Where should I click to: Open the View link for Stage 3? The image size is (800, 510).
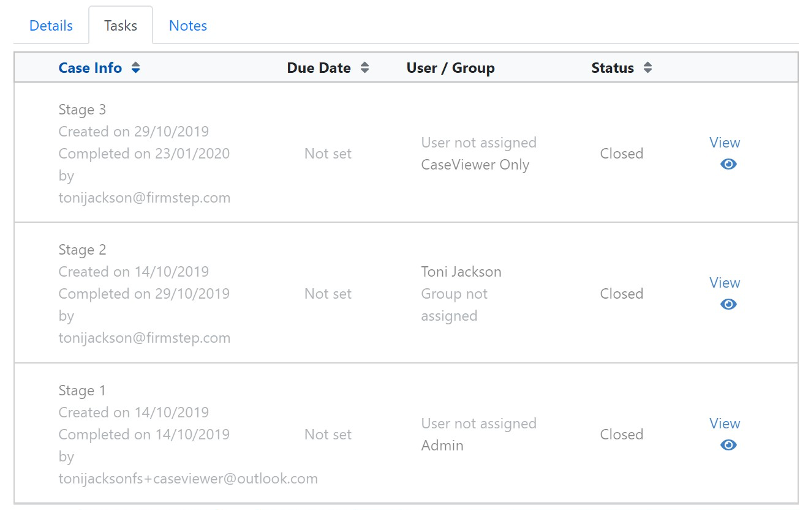point(724,143)
